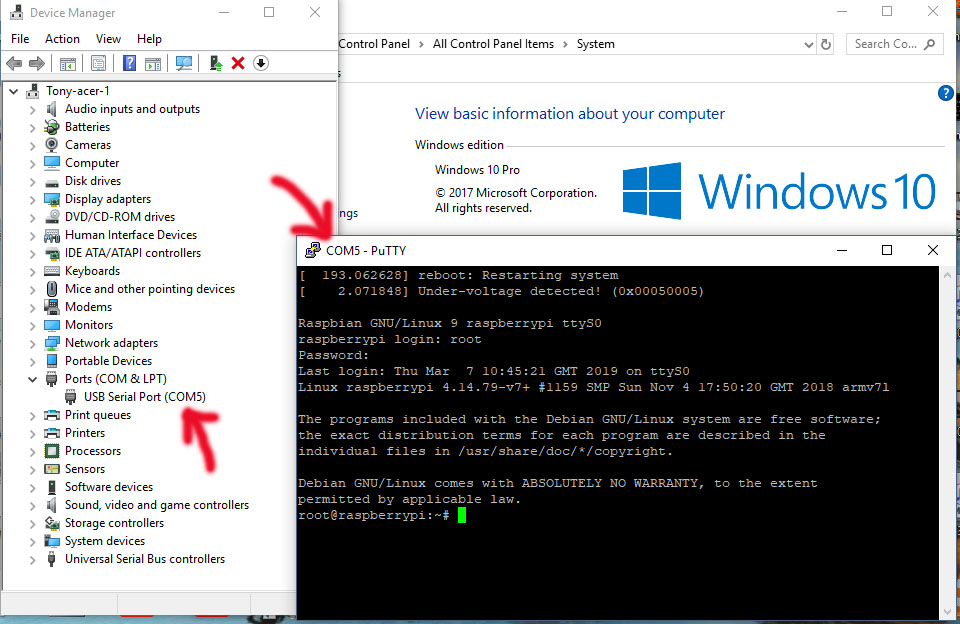
Task: Maximize the COM5 - PuTTY window
Action: pos(887,250)
